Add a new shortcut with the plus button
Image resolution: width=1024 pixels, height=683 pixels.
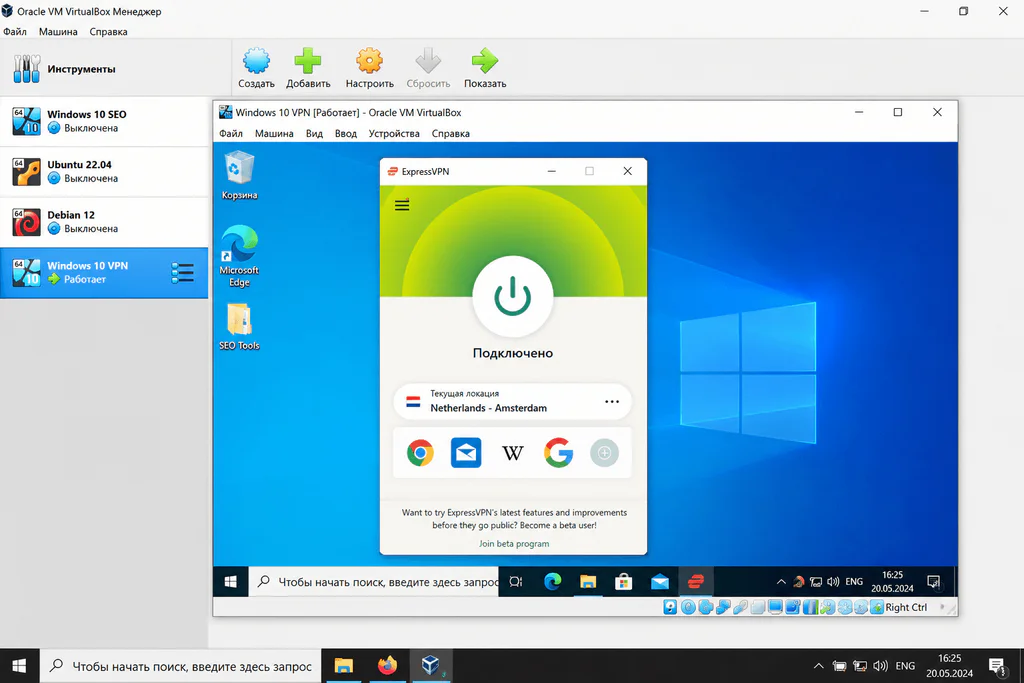click(x=604, y=453)
